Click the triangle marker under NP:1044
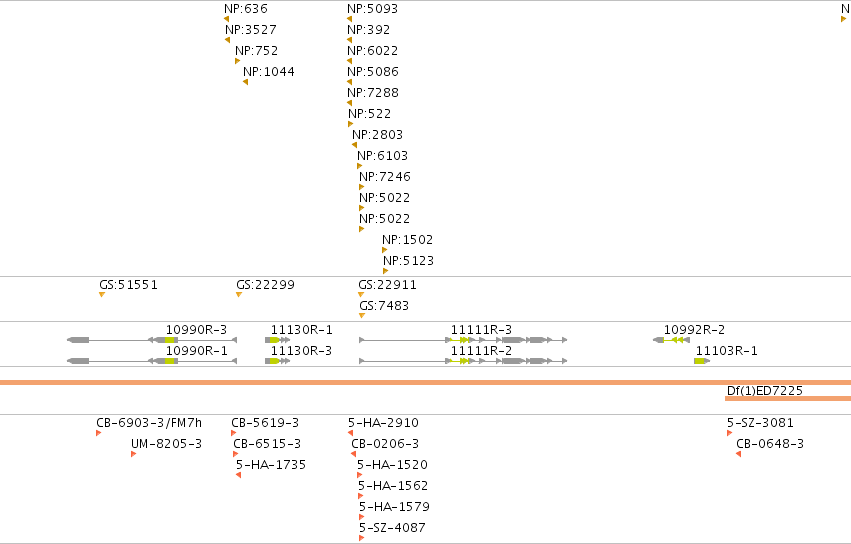 (246, 82)
